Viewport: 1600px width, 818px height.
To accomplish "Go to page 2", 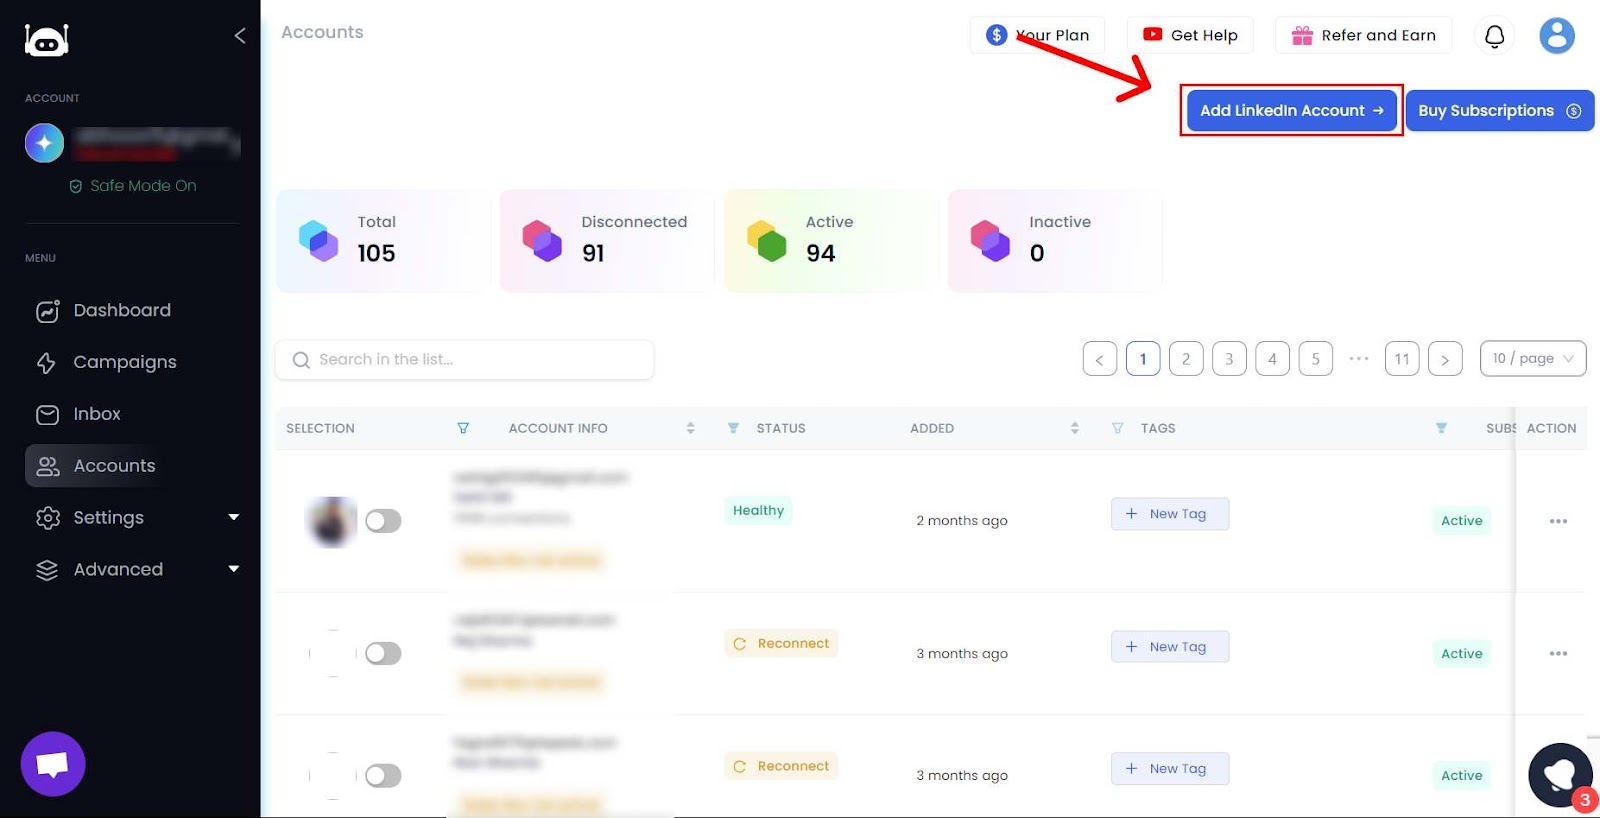I will point(1186,359).
